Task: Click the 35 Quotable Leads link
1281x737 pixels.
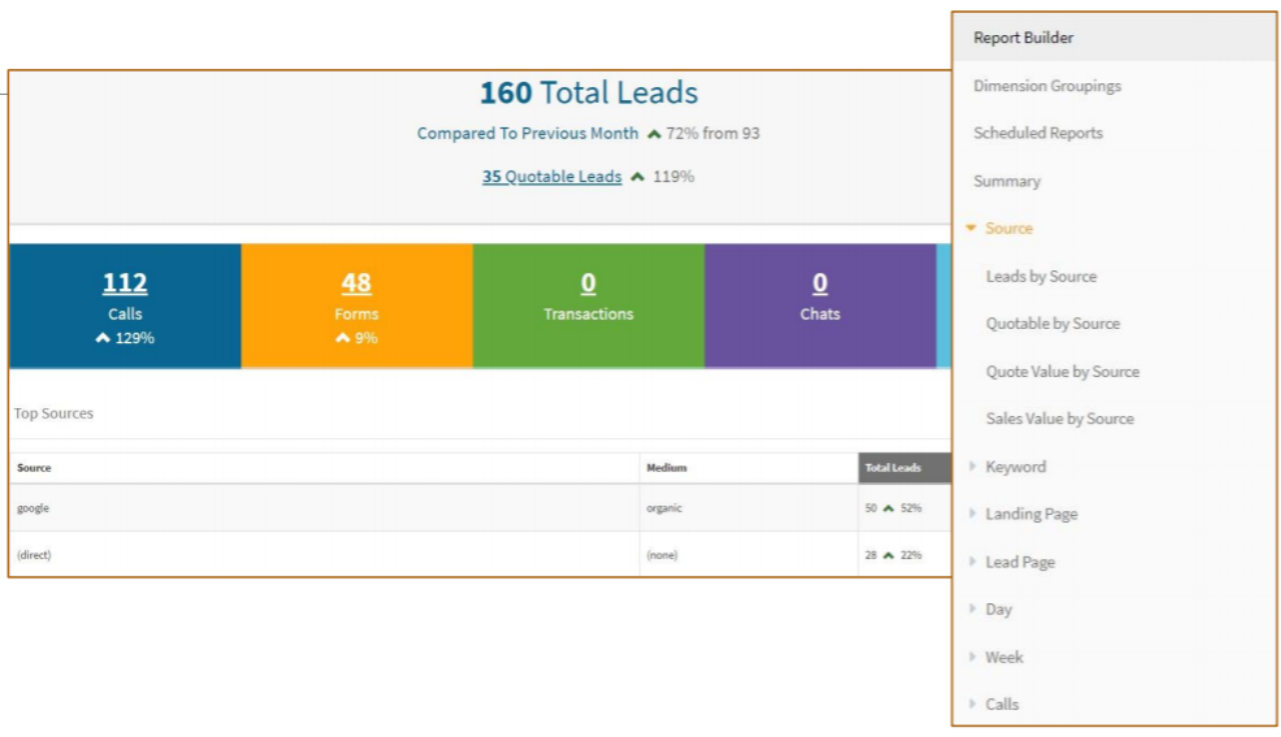Action: coord(552,177)
